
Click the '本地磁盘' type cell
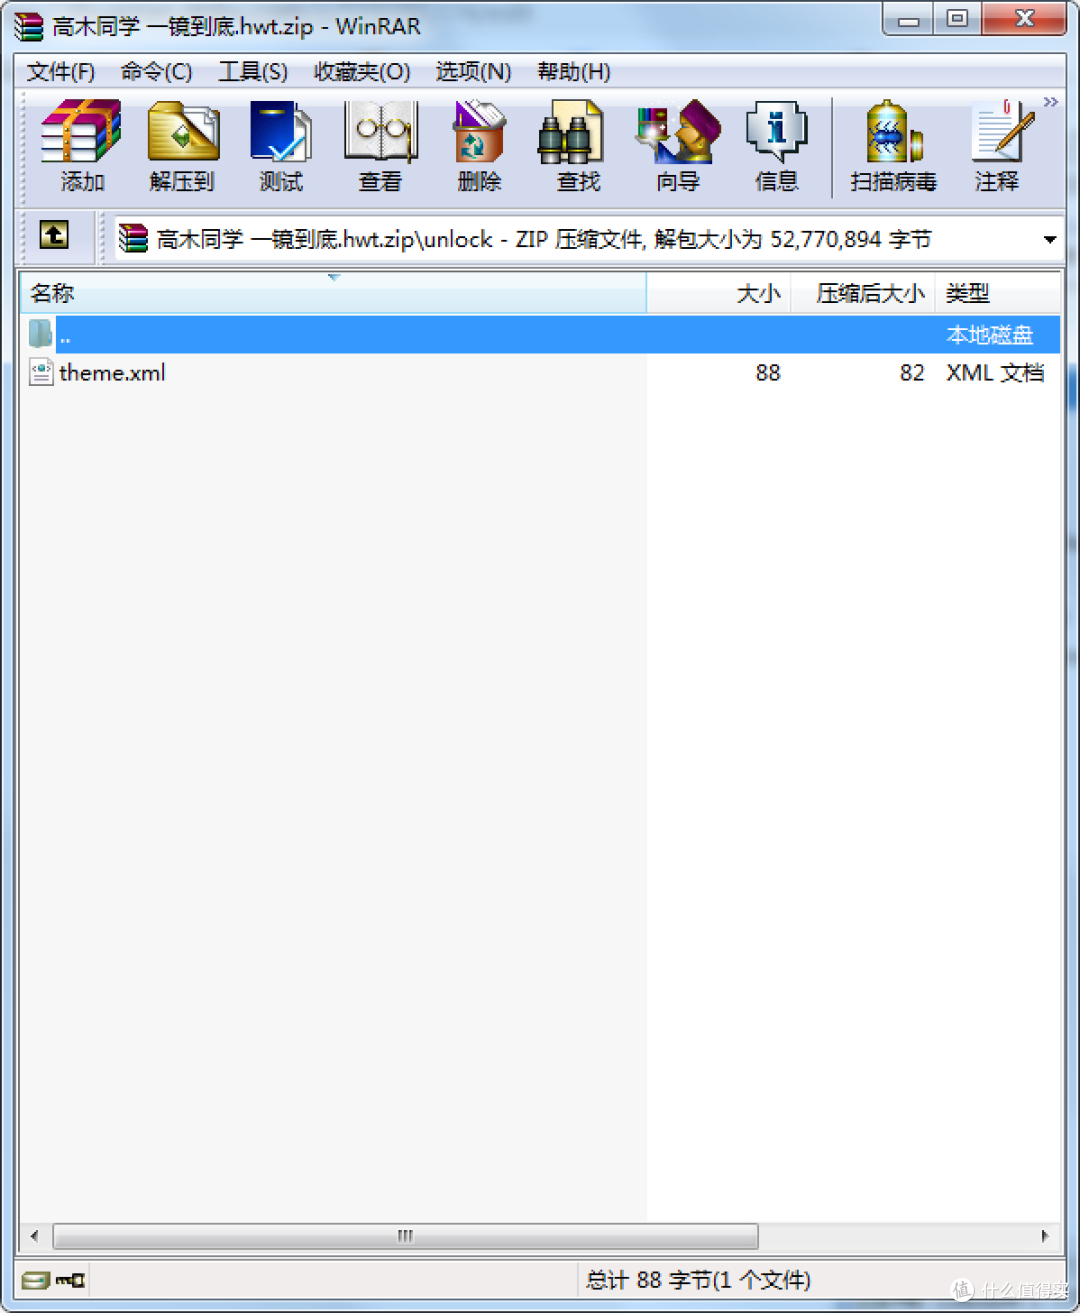pos(990,335)
